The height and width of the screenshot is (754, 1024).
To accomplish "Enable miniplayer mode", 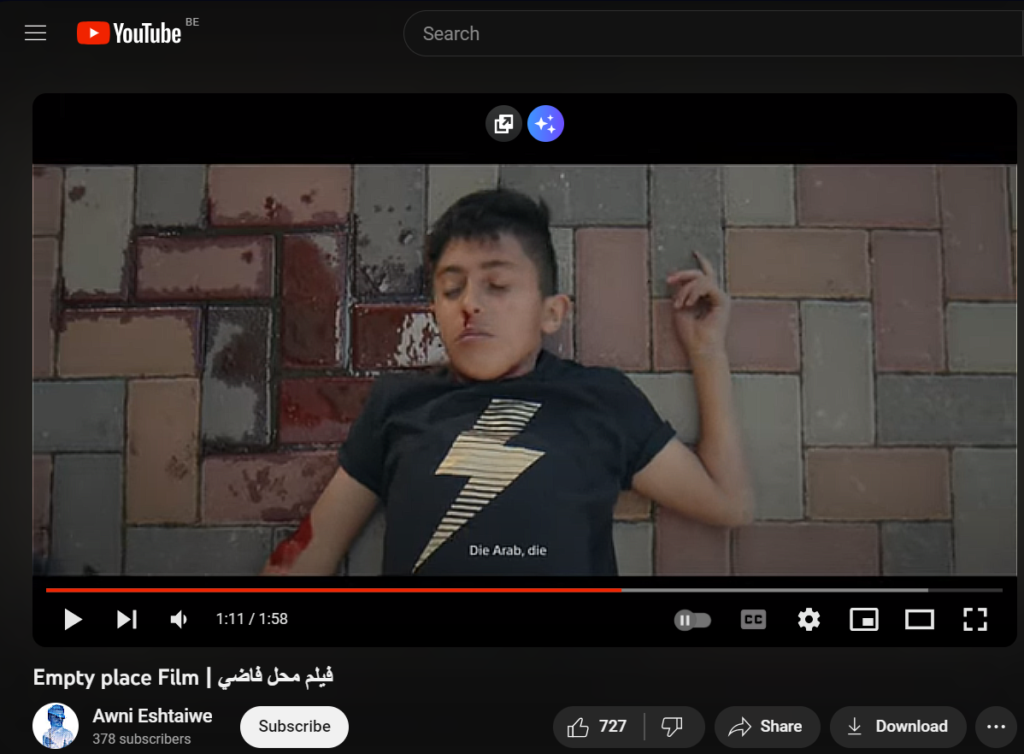I will [x=863, y=620].
